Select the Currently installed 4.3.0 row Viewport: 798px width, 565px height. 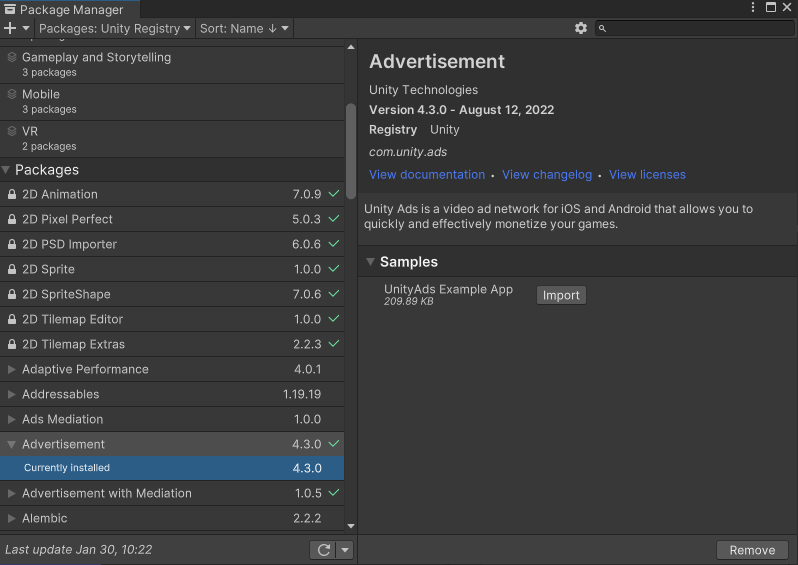tap(172, 468)
